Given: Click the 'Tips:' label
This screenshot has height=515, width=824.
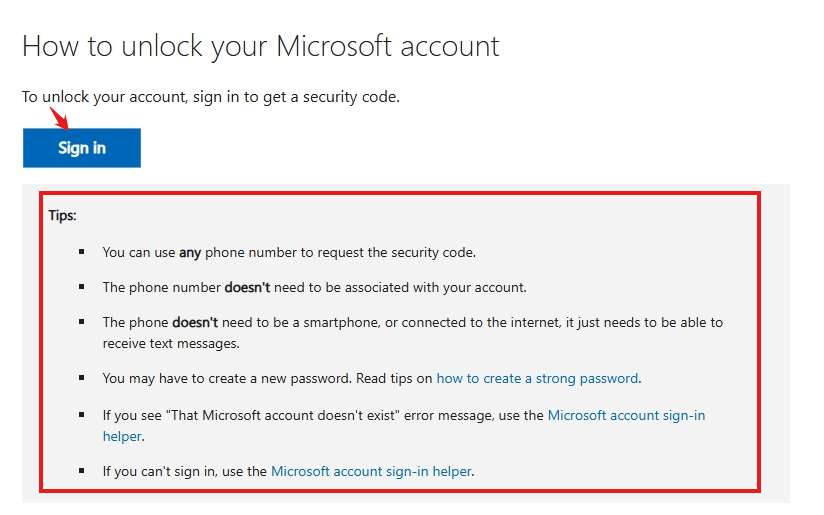Looking at the screenshot, I should (x=62, y=215).
